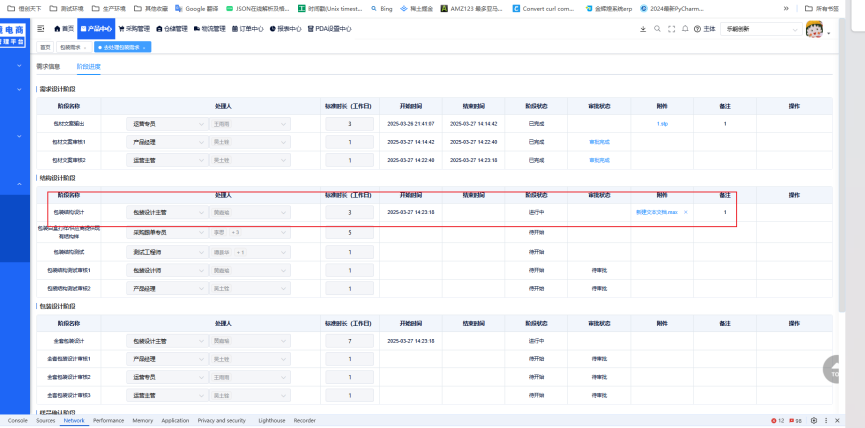Click the fullscreen icon in header
This screenshot has height=428, width=865.
coord(670,29)
